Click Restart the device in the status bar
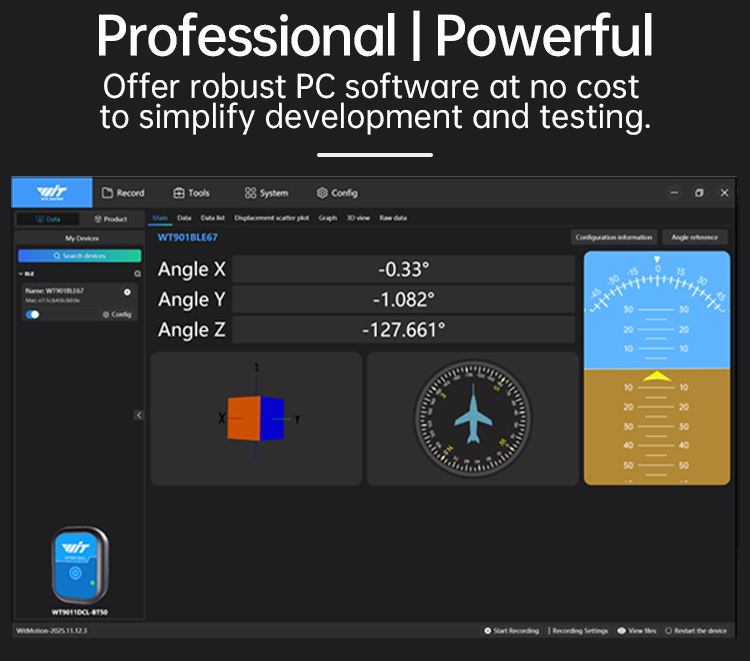This screenshot has width=750, height=661. tap(696, 631)
